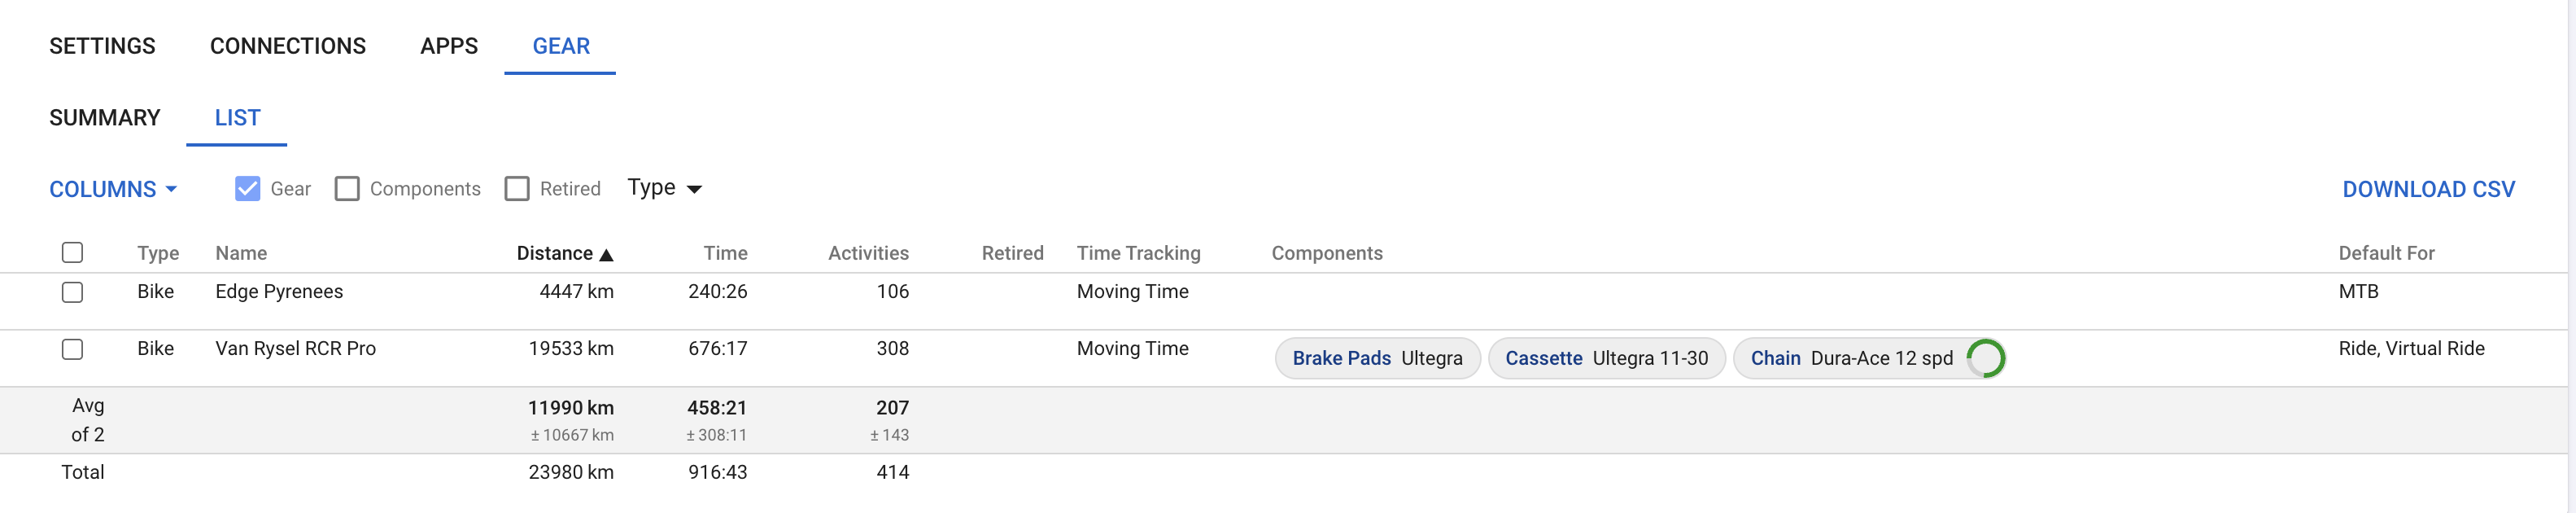Click the chain wear progress ring icon

pyautogui.click(x=1985, y=358)
